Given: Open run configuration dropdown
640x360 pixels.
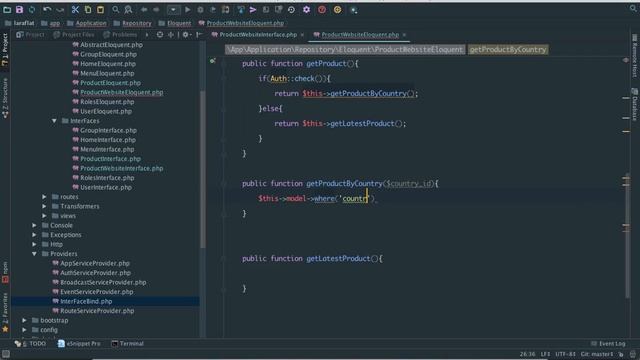Looking at the screenshot, I should (173, 9).
